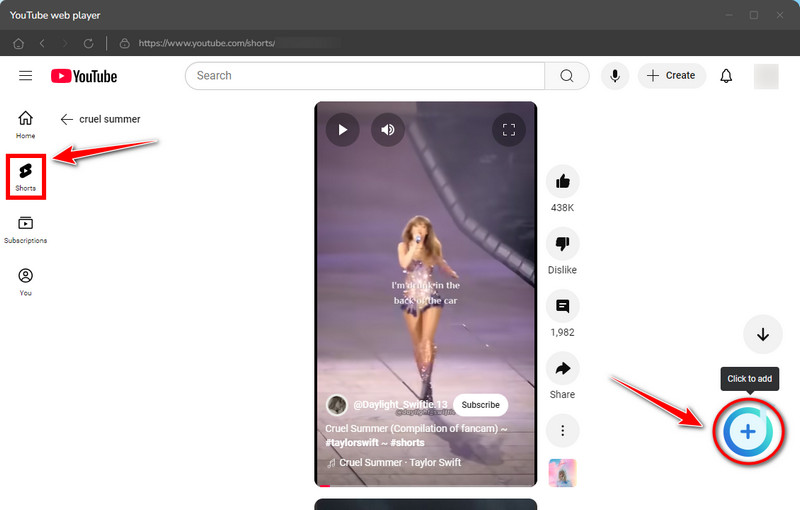Open the Shorts tab in sidebar
The width and height of the screenshot is (800, 510).
coord(25,176)
